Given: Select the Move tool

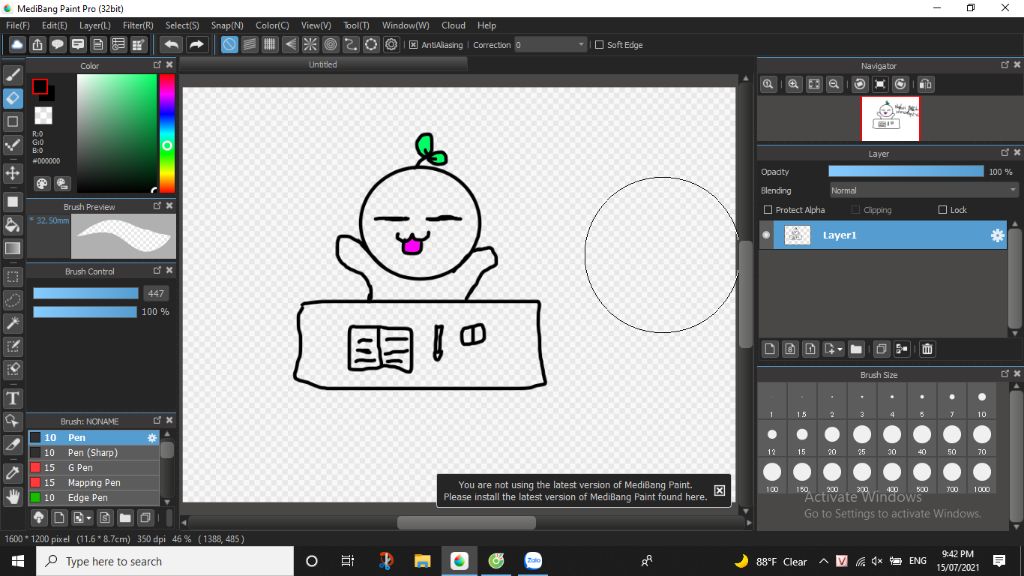Looking at the screenshot, I should pos(12,174).
